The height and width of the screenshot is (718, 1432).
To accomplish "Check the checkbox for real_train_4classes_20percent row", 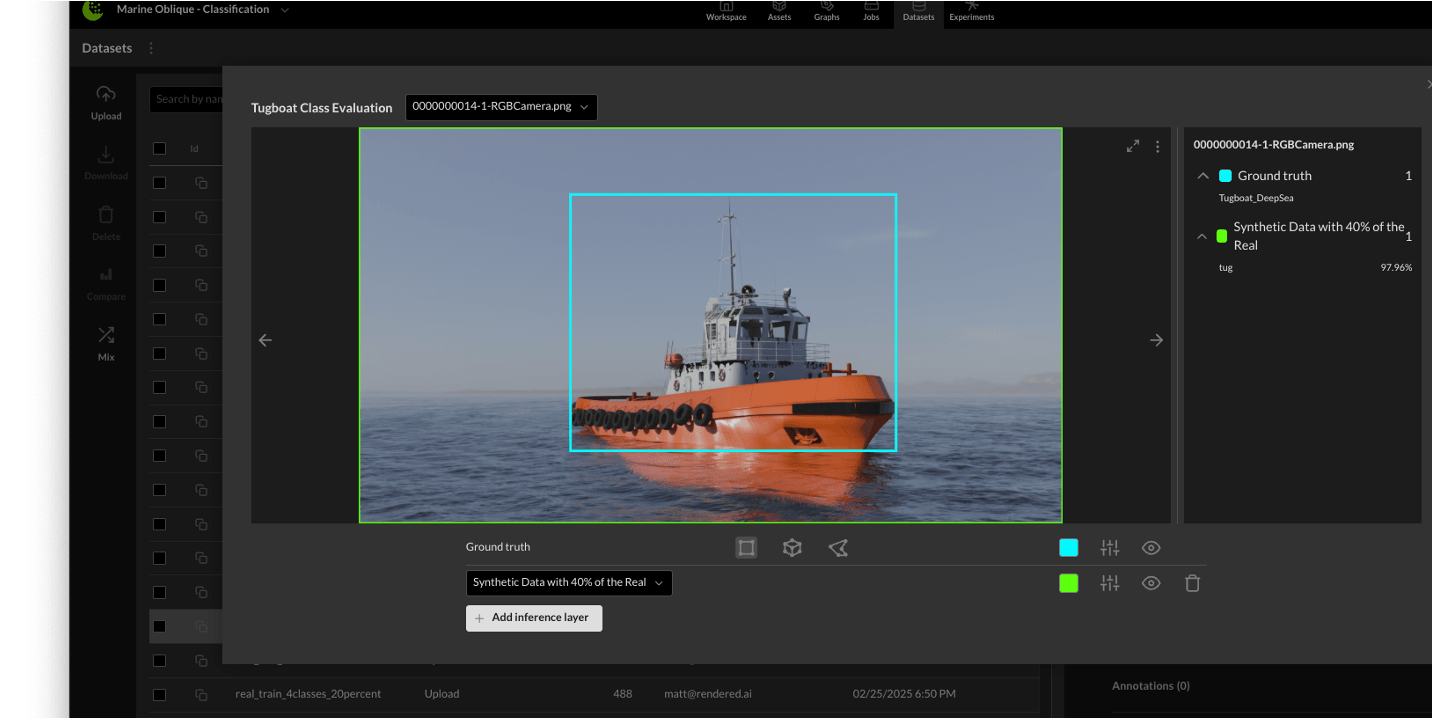I will 158,694.
